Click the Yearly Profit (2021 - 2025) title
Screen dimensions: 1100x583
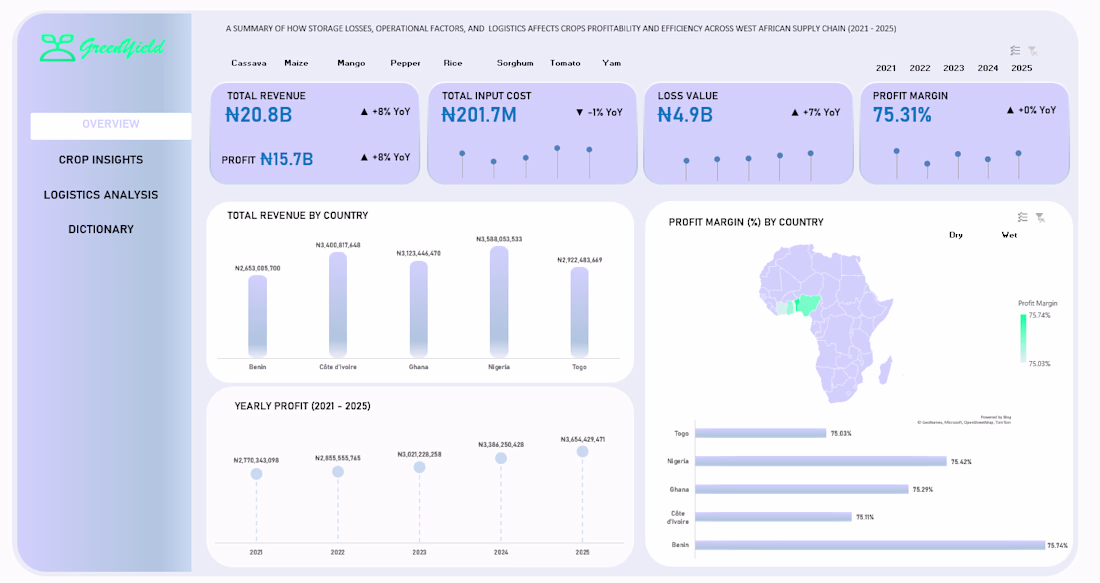coord(302,406)
